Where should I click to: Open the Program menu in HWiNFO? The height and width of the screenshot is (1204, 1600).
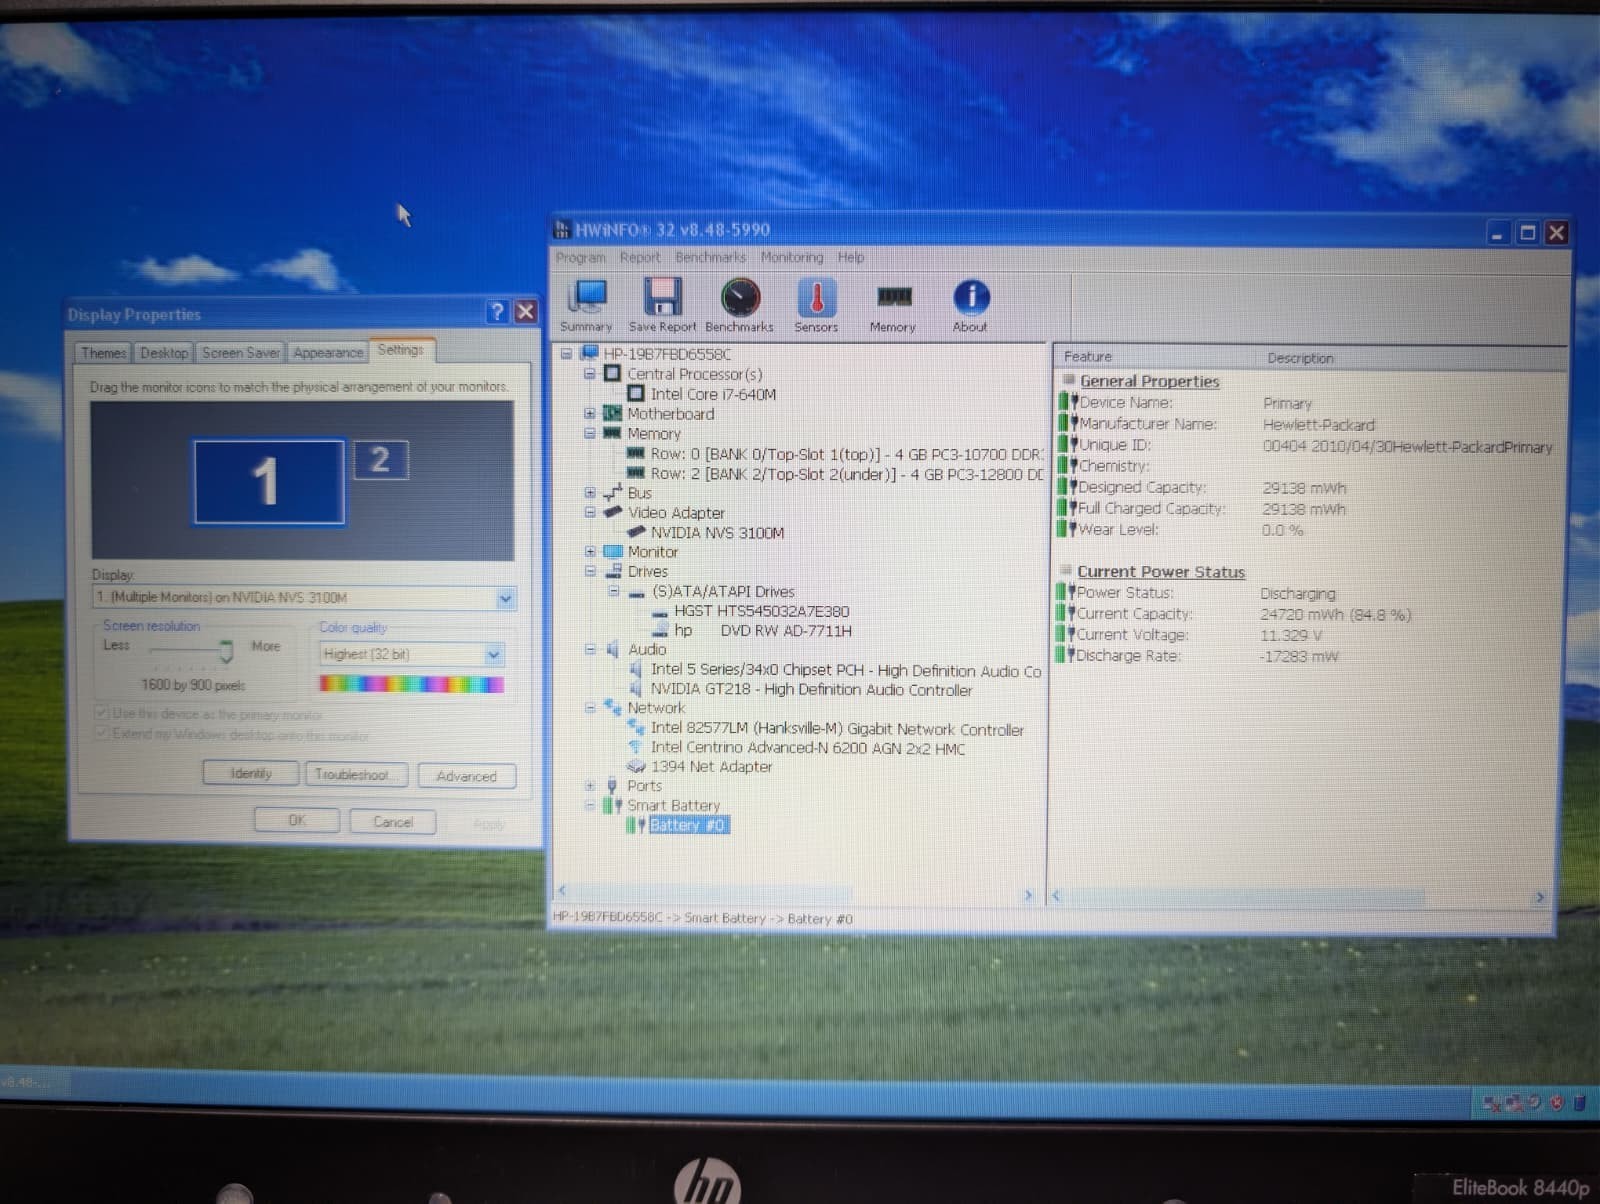tap(581, 257)
